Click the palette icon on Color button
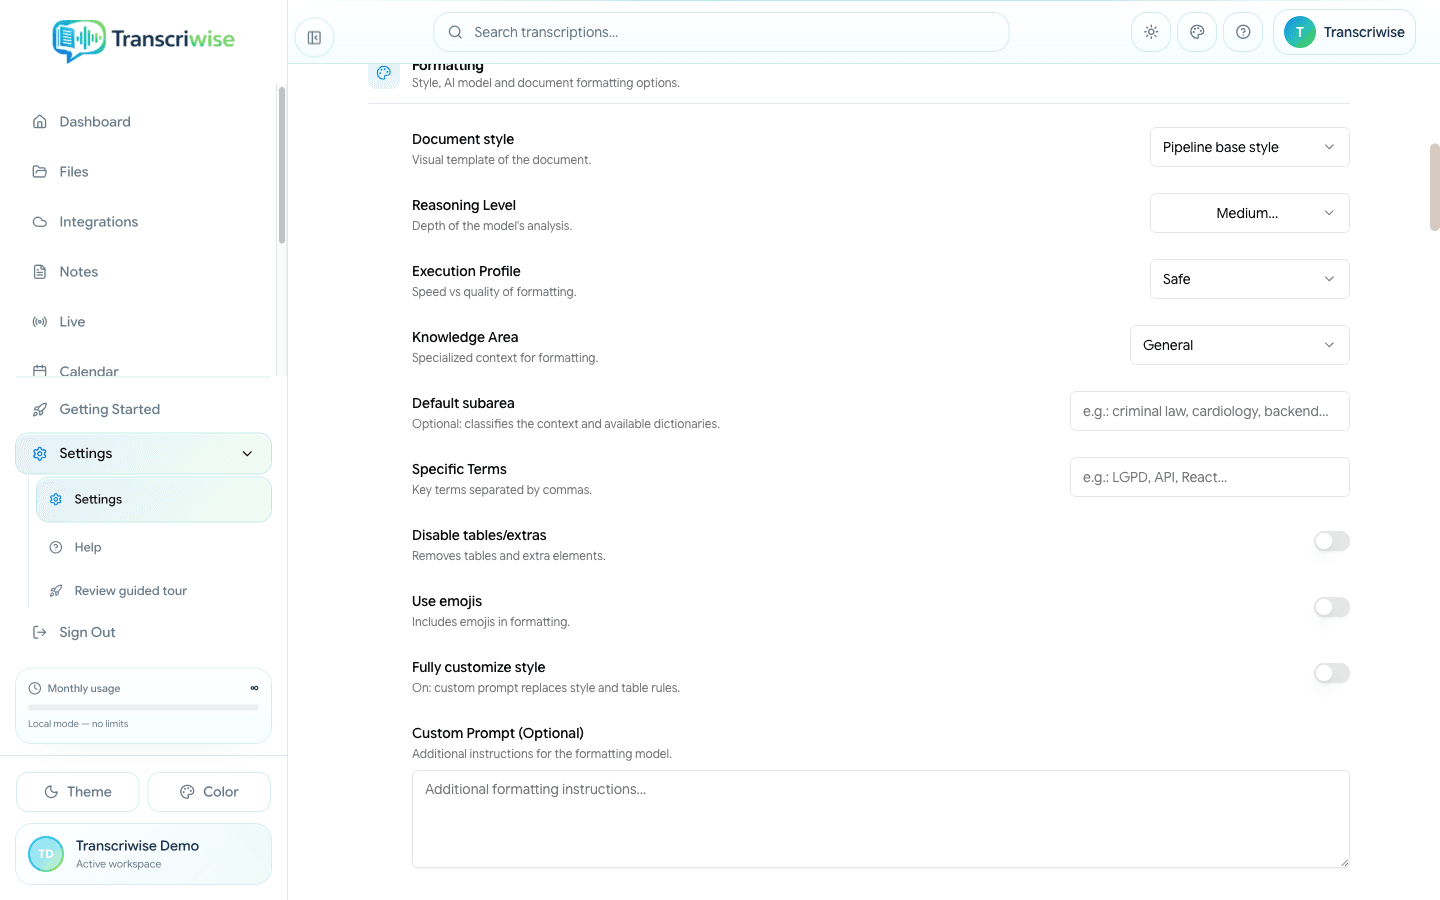The height and width of the screenshot is (900, 1440). click(187, 792)
